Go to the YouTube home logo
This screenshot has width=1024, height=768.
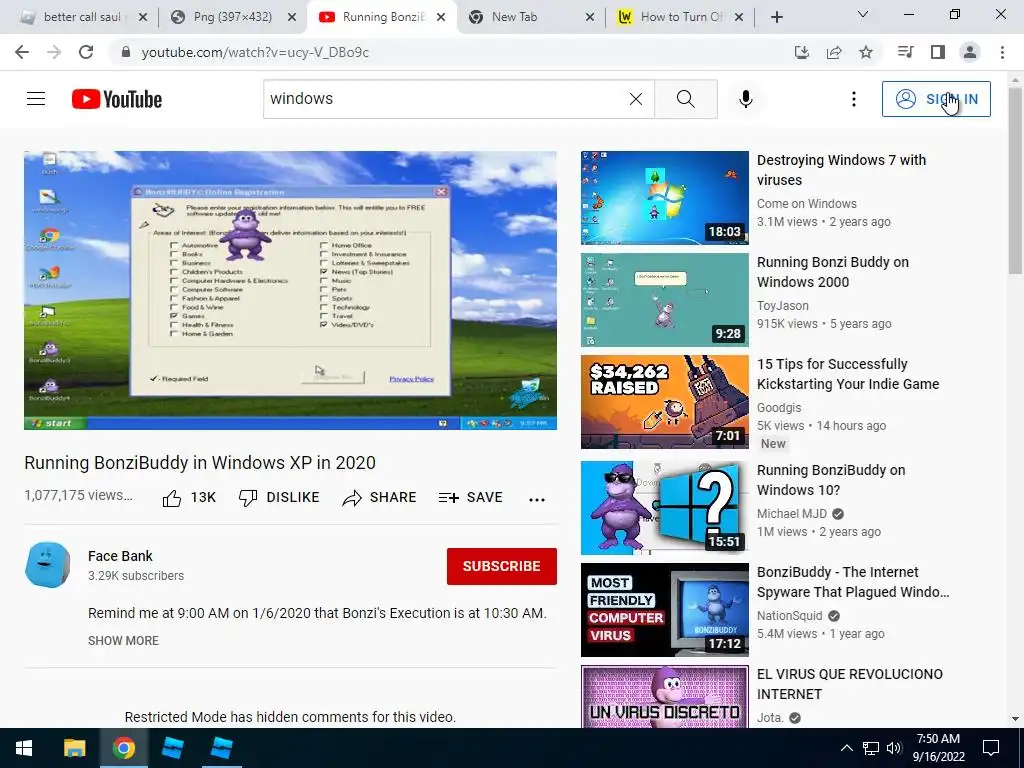(x=117, y=99)
